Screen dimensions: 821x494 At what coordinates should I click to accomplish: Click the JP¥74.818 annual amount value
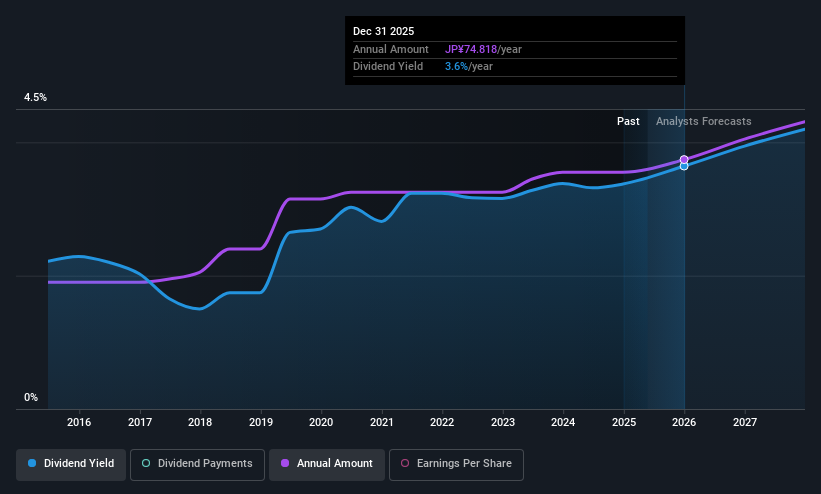coord(471,49)
